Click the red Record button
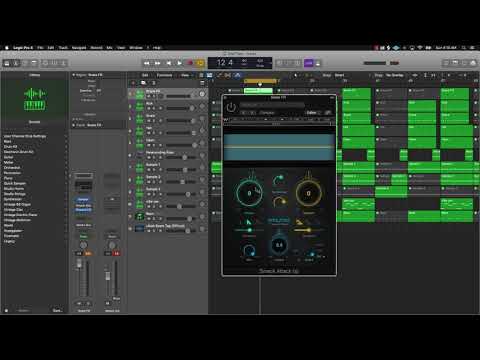 190,63
